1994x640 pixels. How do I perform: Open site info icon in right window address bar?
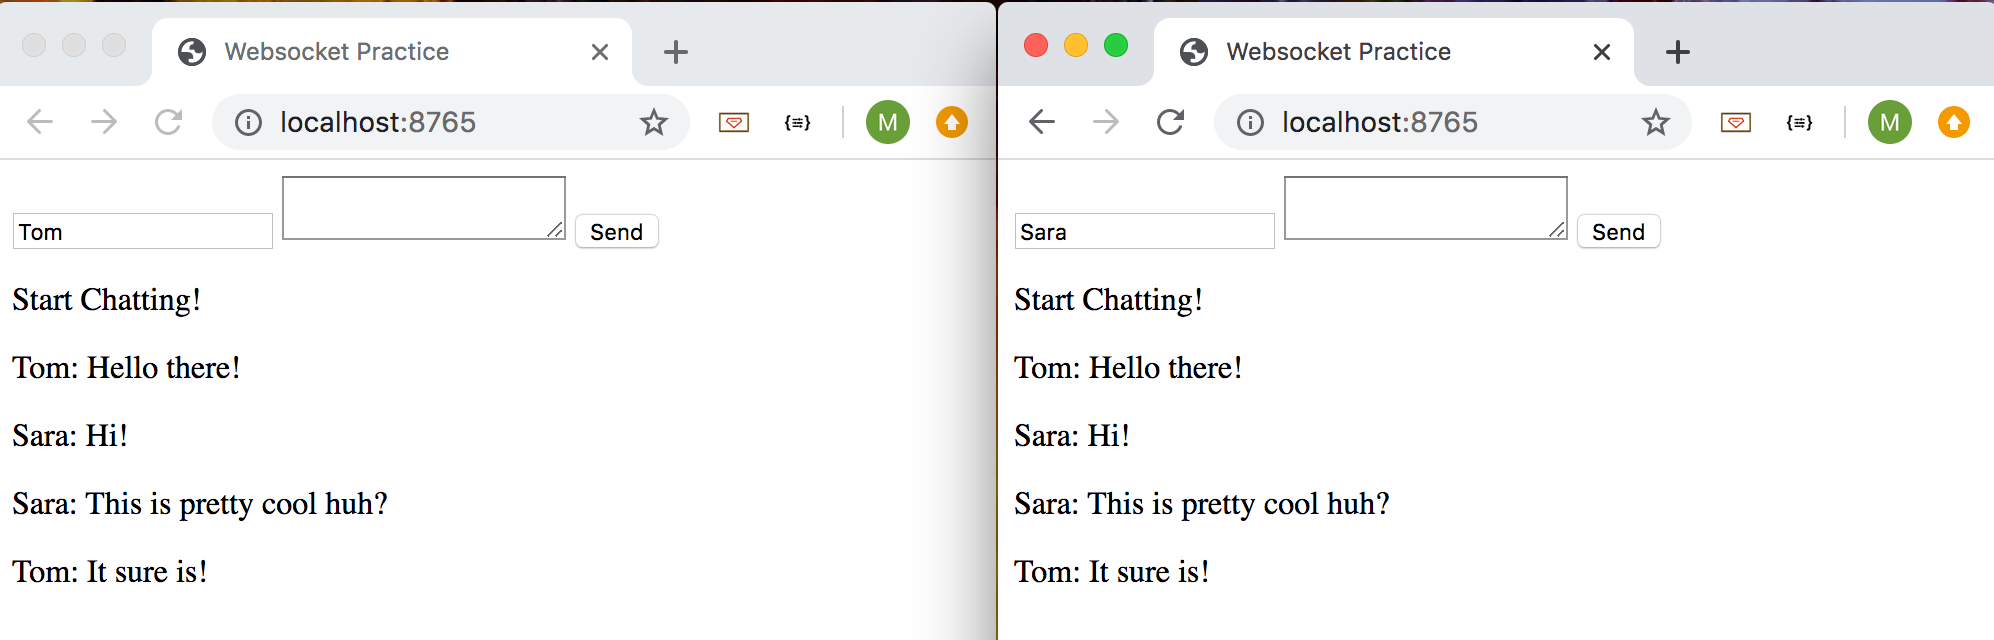click(x=1250, y=122)
